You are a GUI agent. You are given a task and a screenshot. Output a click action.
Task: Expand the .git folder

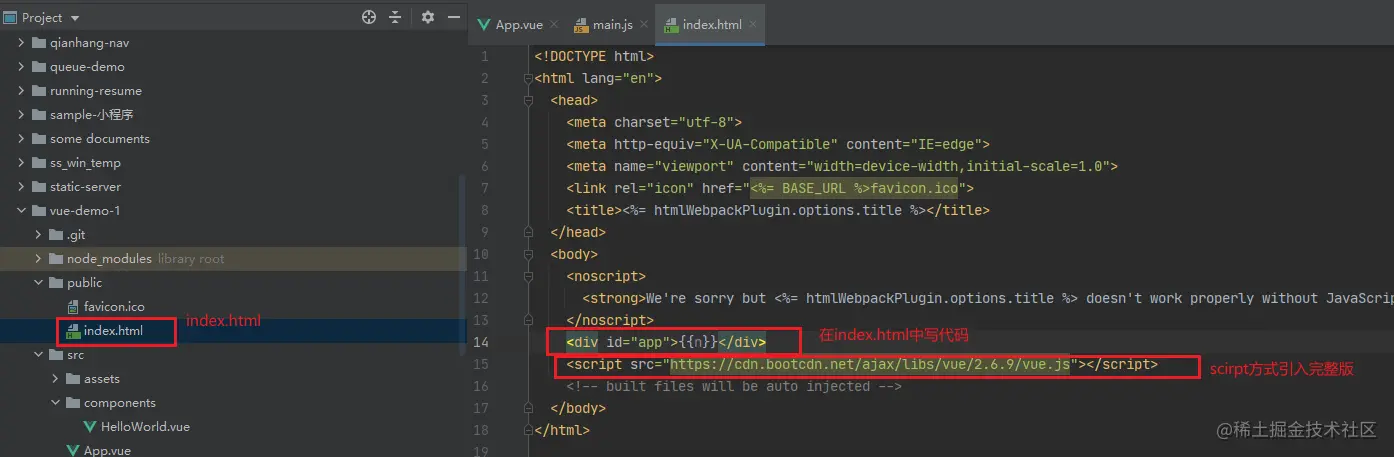[x=38, y=235]
